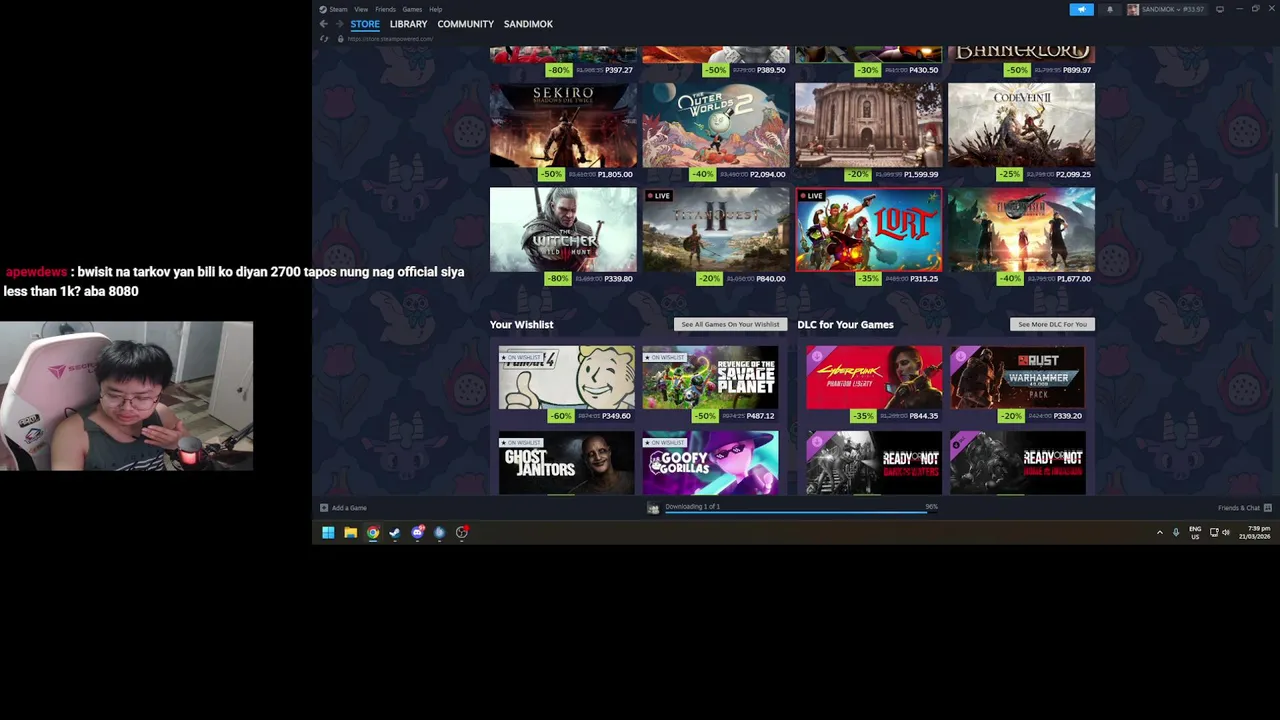This screenshot has width=1280, height=720.
Task: Open the Goofy Gorillas wishlist card
Action: pos(710,463)
